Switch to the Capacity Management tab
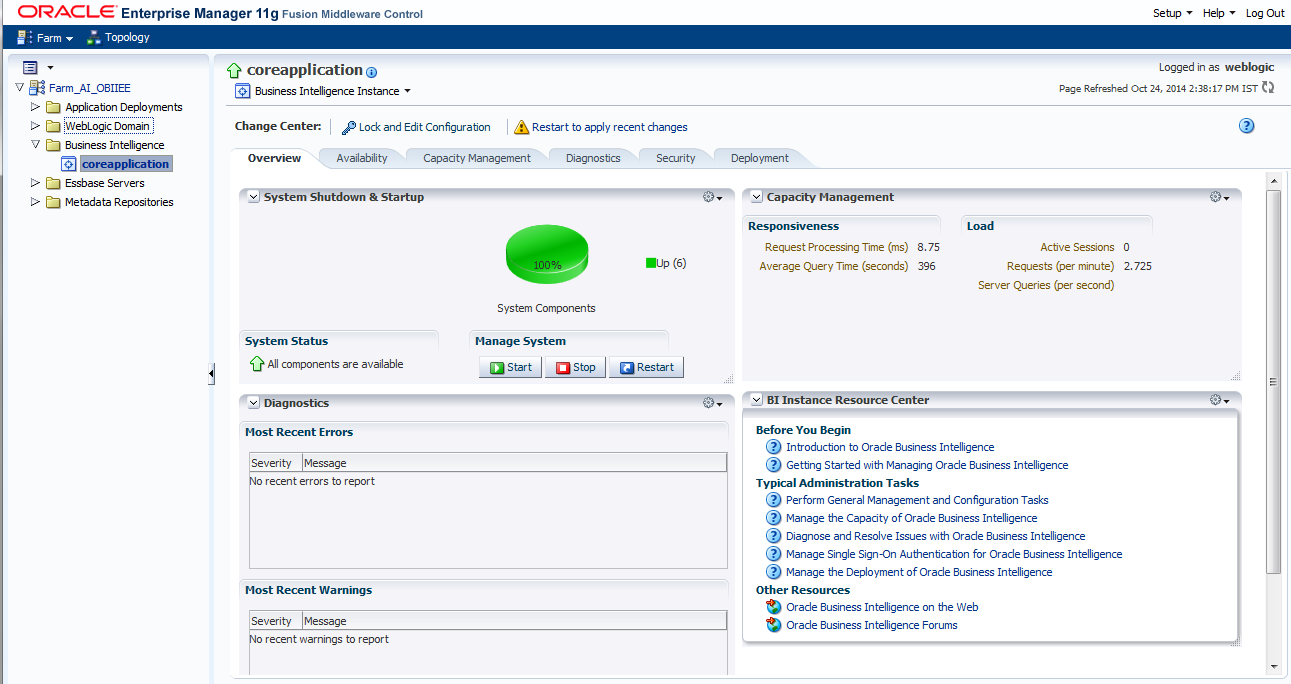 tap(477, 158)
